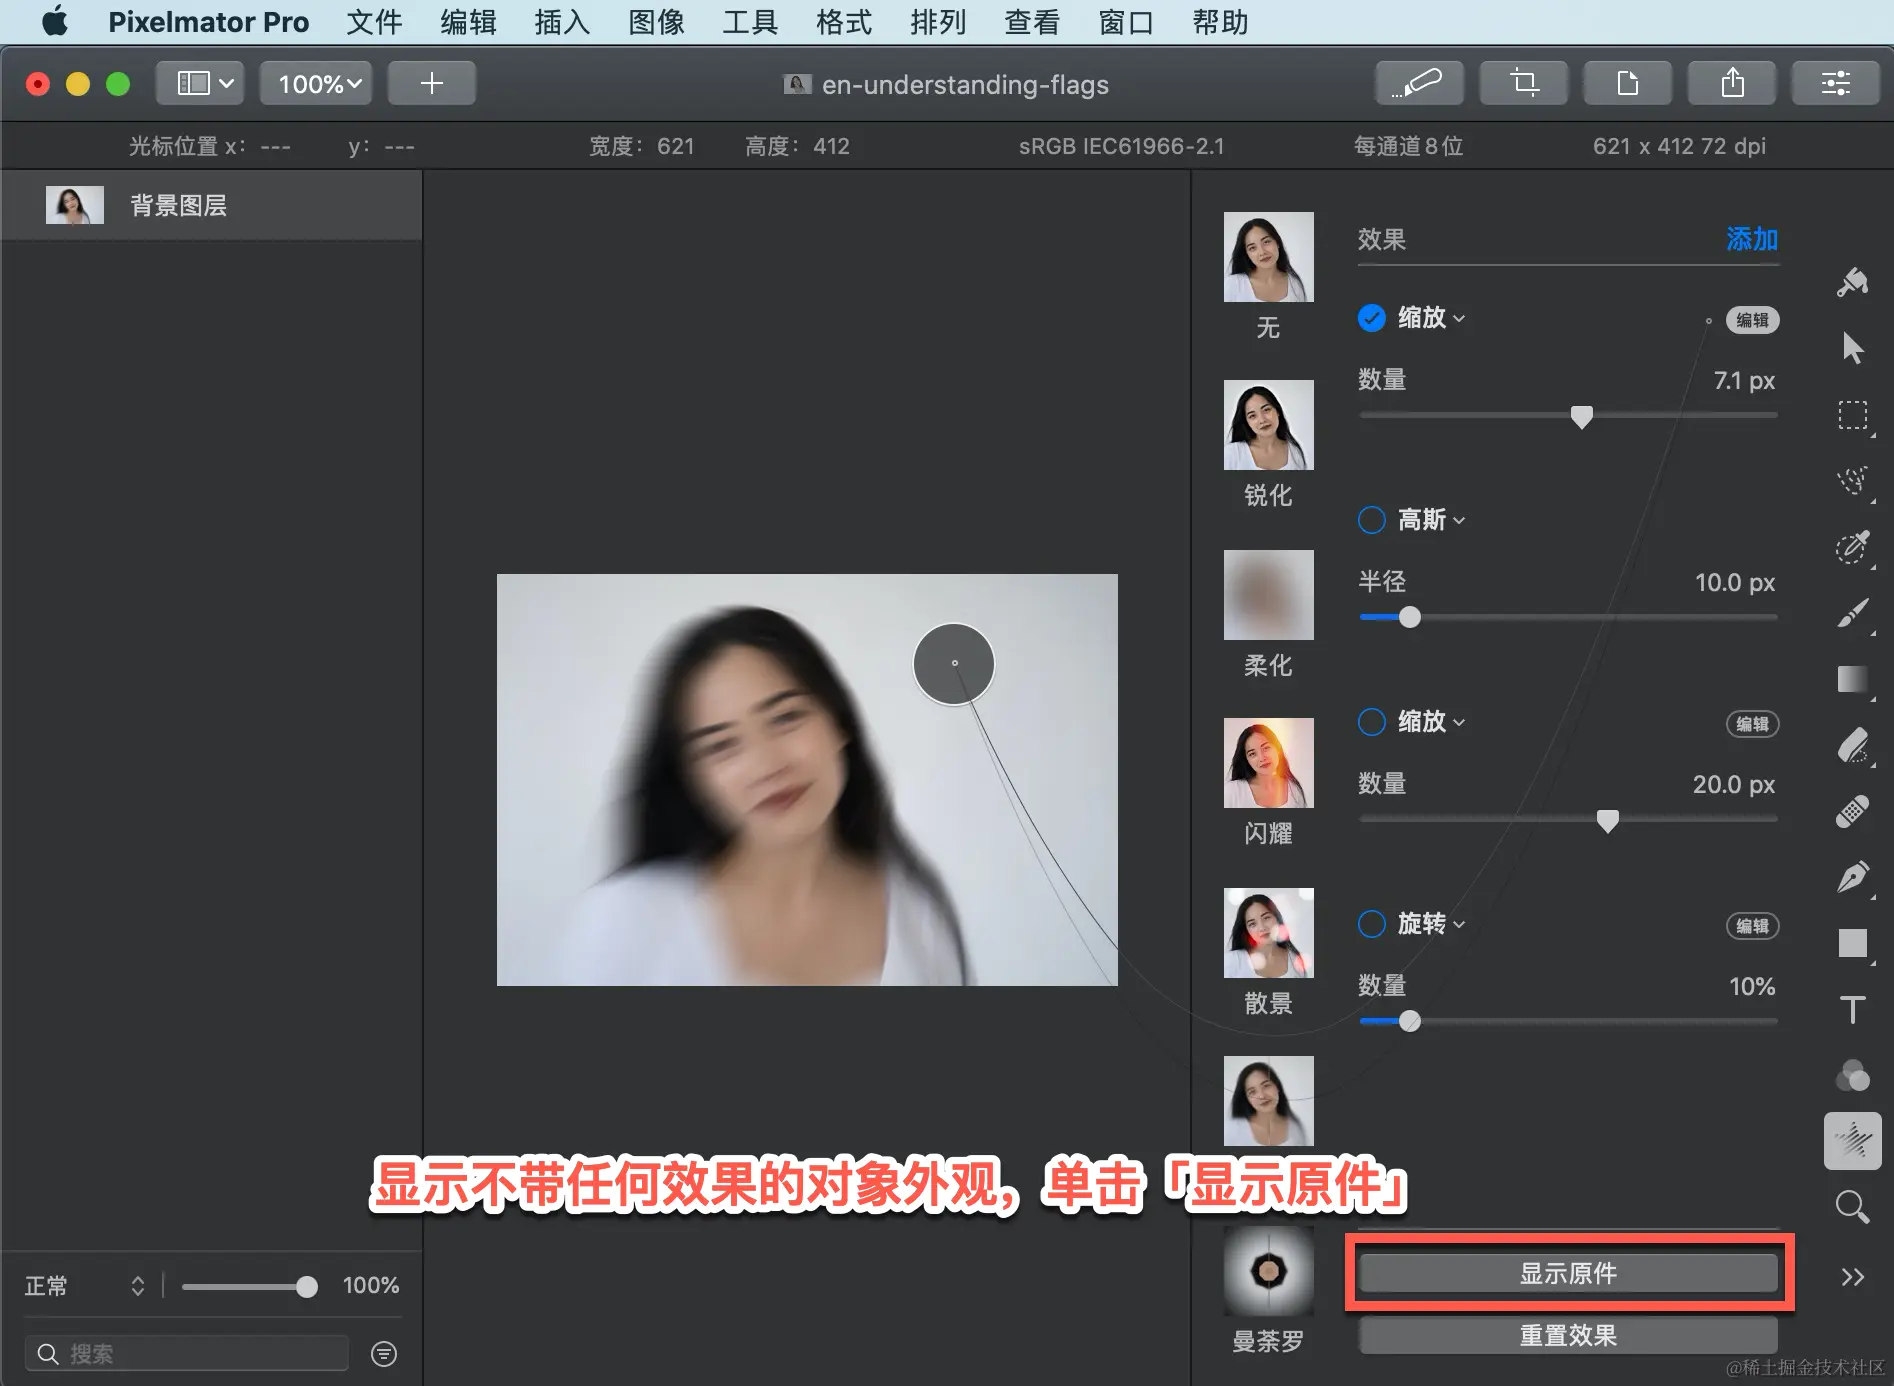Click the 显示原件 button

coord(1568,1273)
